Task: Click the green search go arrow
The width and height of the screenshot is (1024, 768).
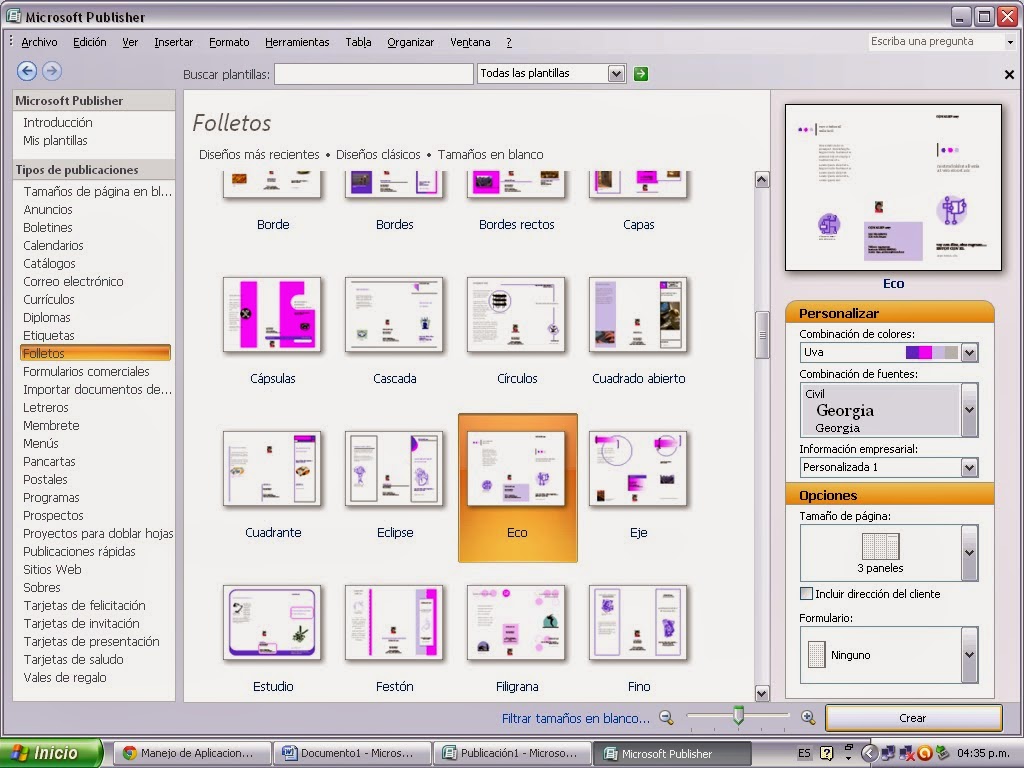Action: pos(641,74)
